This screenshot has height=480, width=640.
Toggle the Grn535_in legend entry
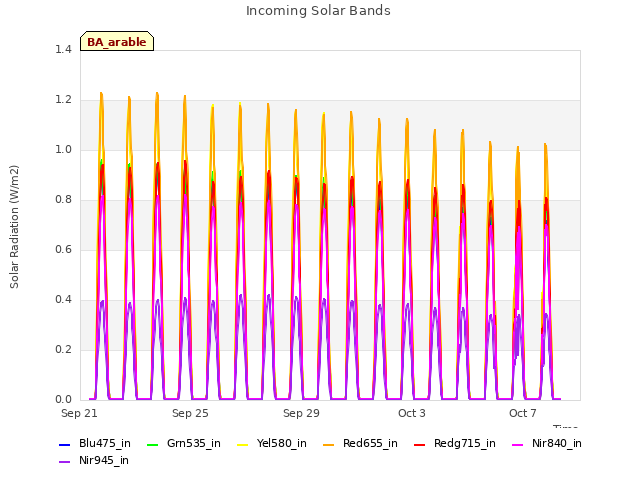184,444
